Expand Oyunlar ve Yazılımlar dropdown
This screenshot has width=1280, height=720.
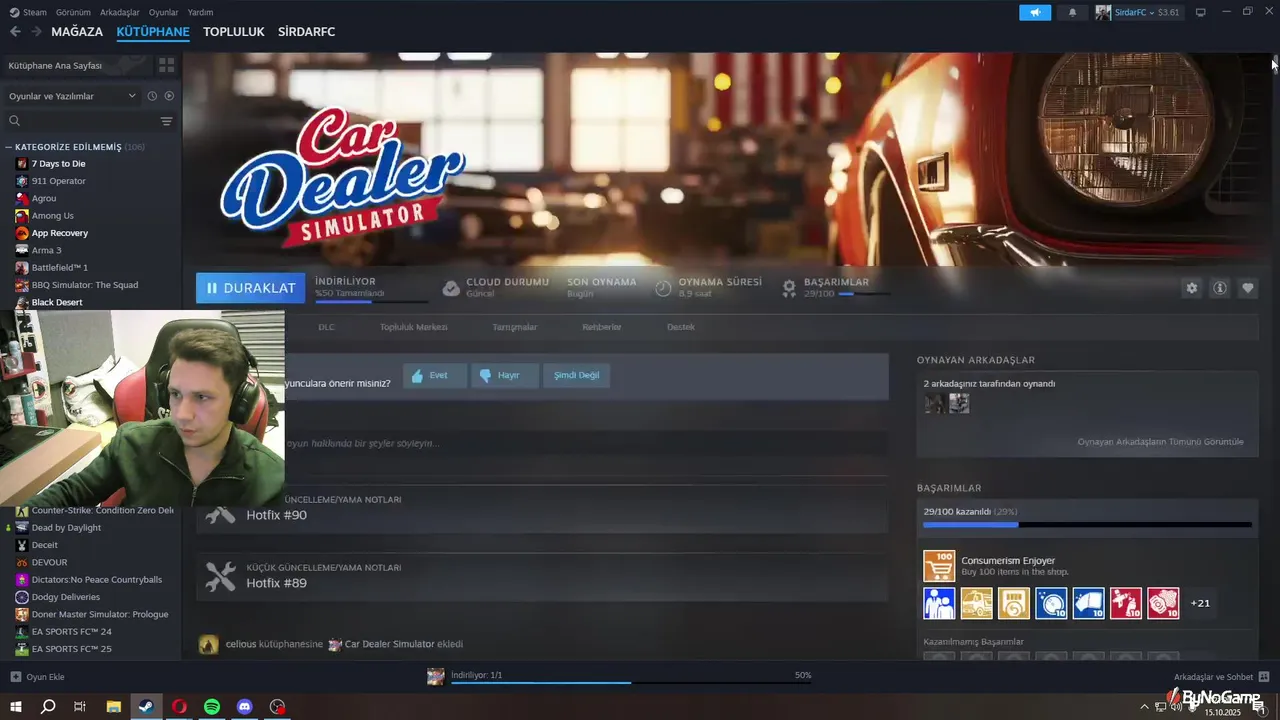(72, 96)
